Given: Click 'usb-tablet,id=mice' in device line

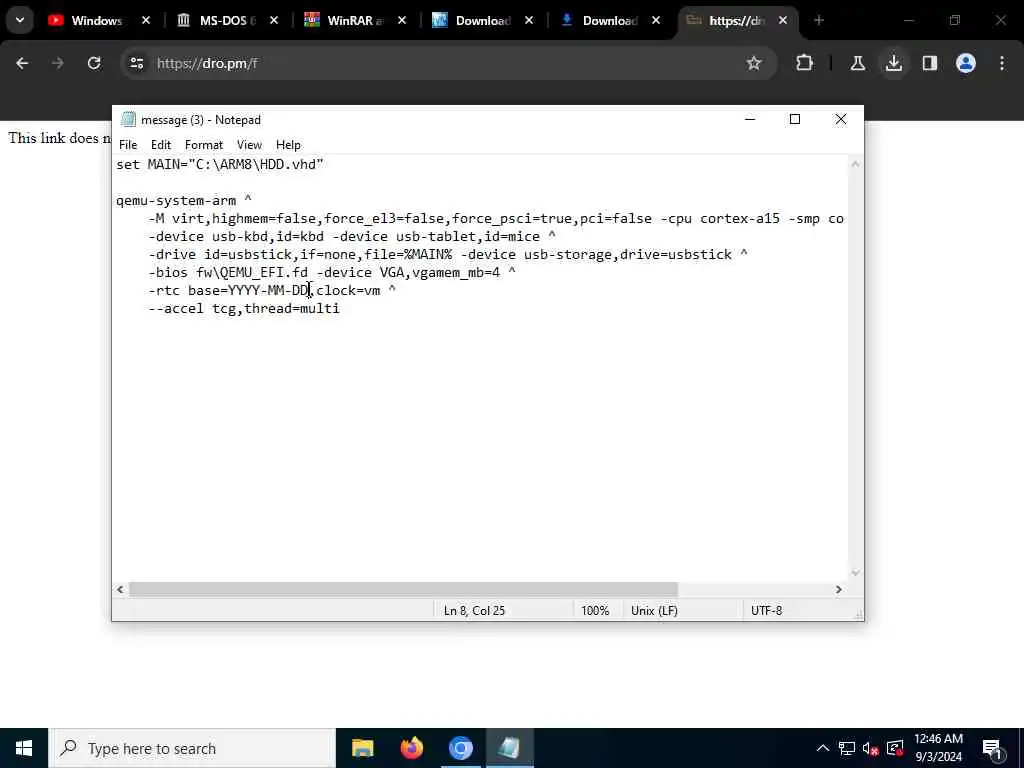Looking at the screenshot, I should (x=468, y=236).
